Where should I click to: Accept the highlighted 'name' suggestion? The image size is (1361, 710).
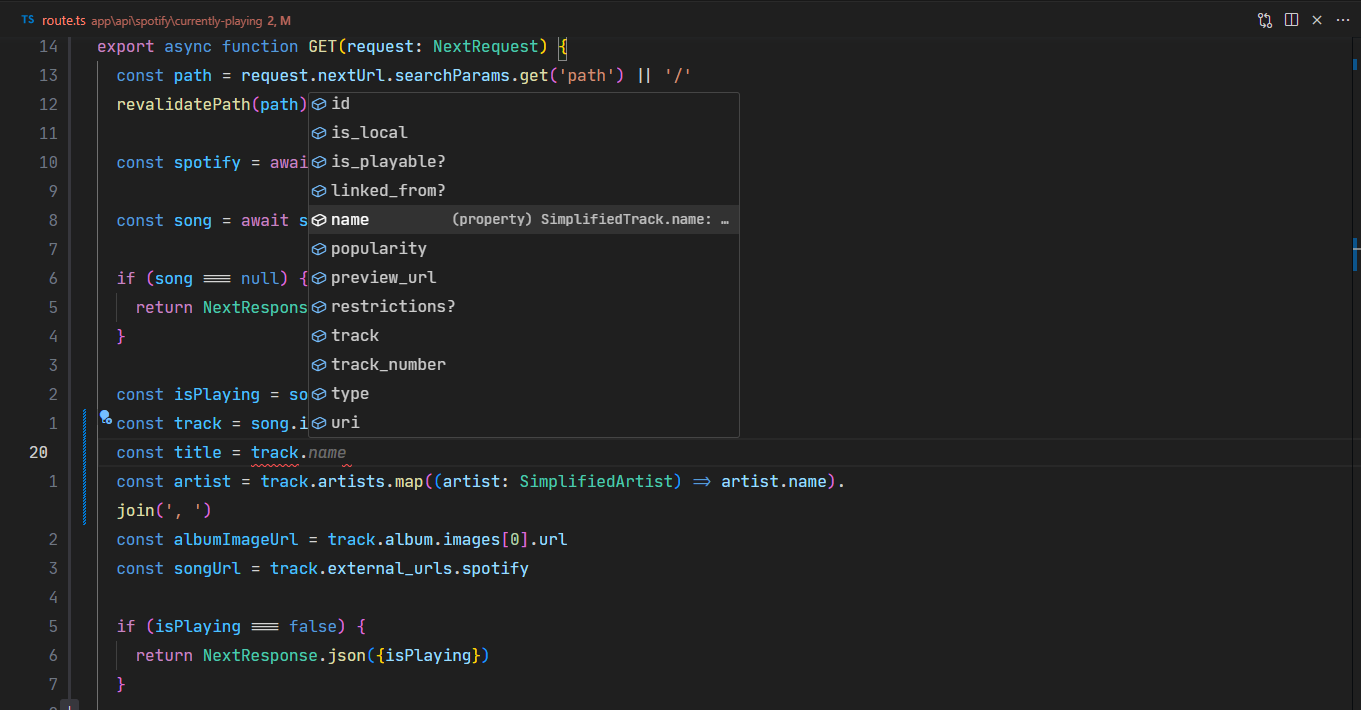[x=523, y=220]
